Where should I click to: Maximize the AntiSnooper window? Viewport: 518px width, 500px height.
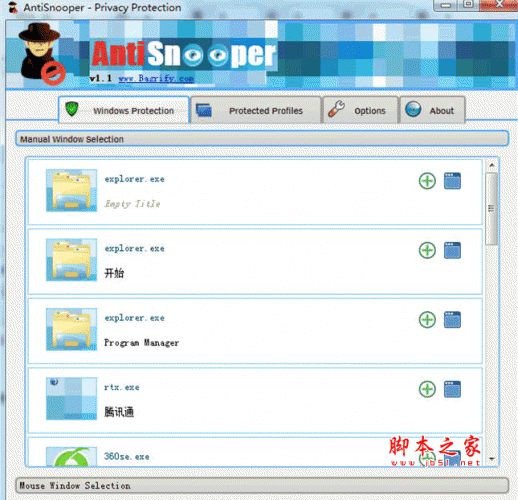tap(468, 5)
